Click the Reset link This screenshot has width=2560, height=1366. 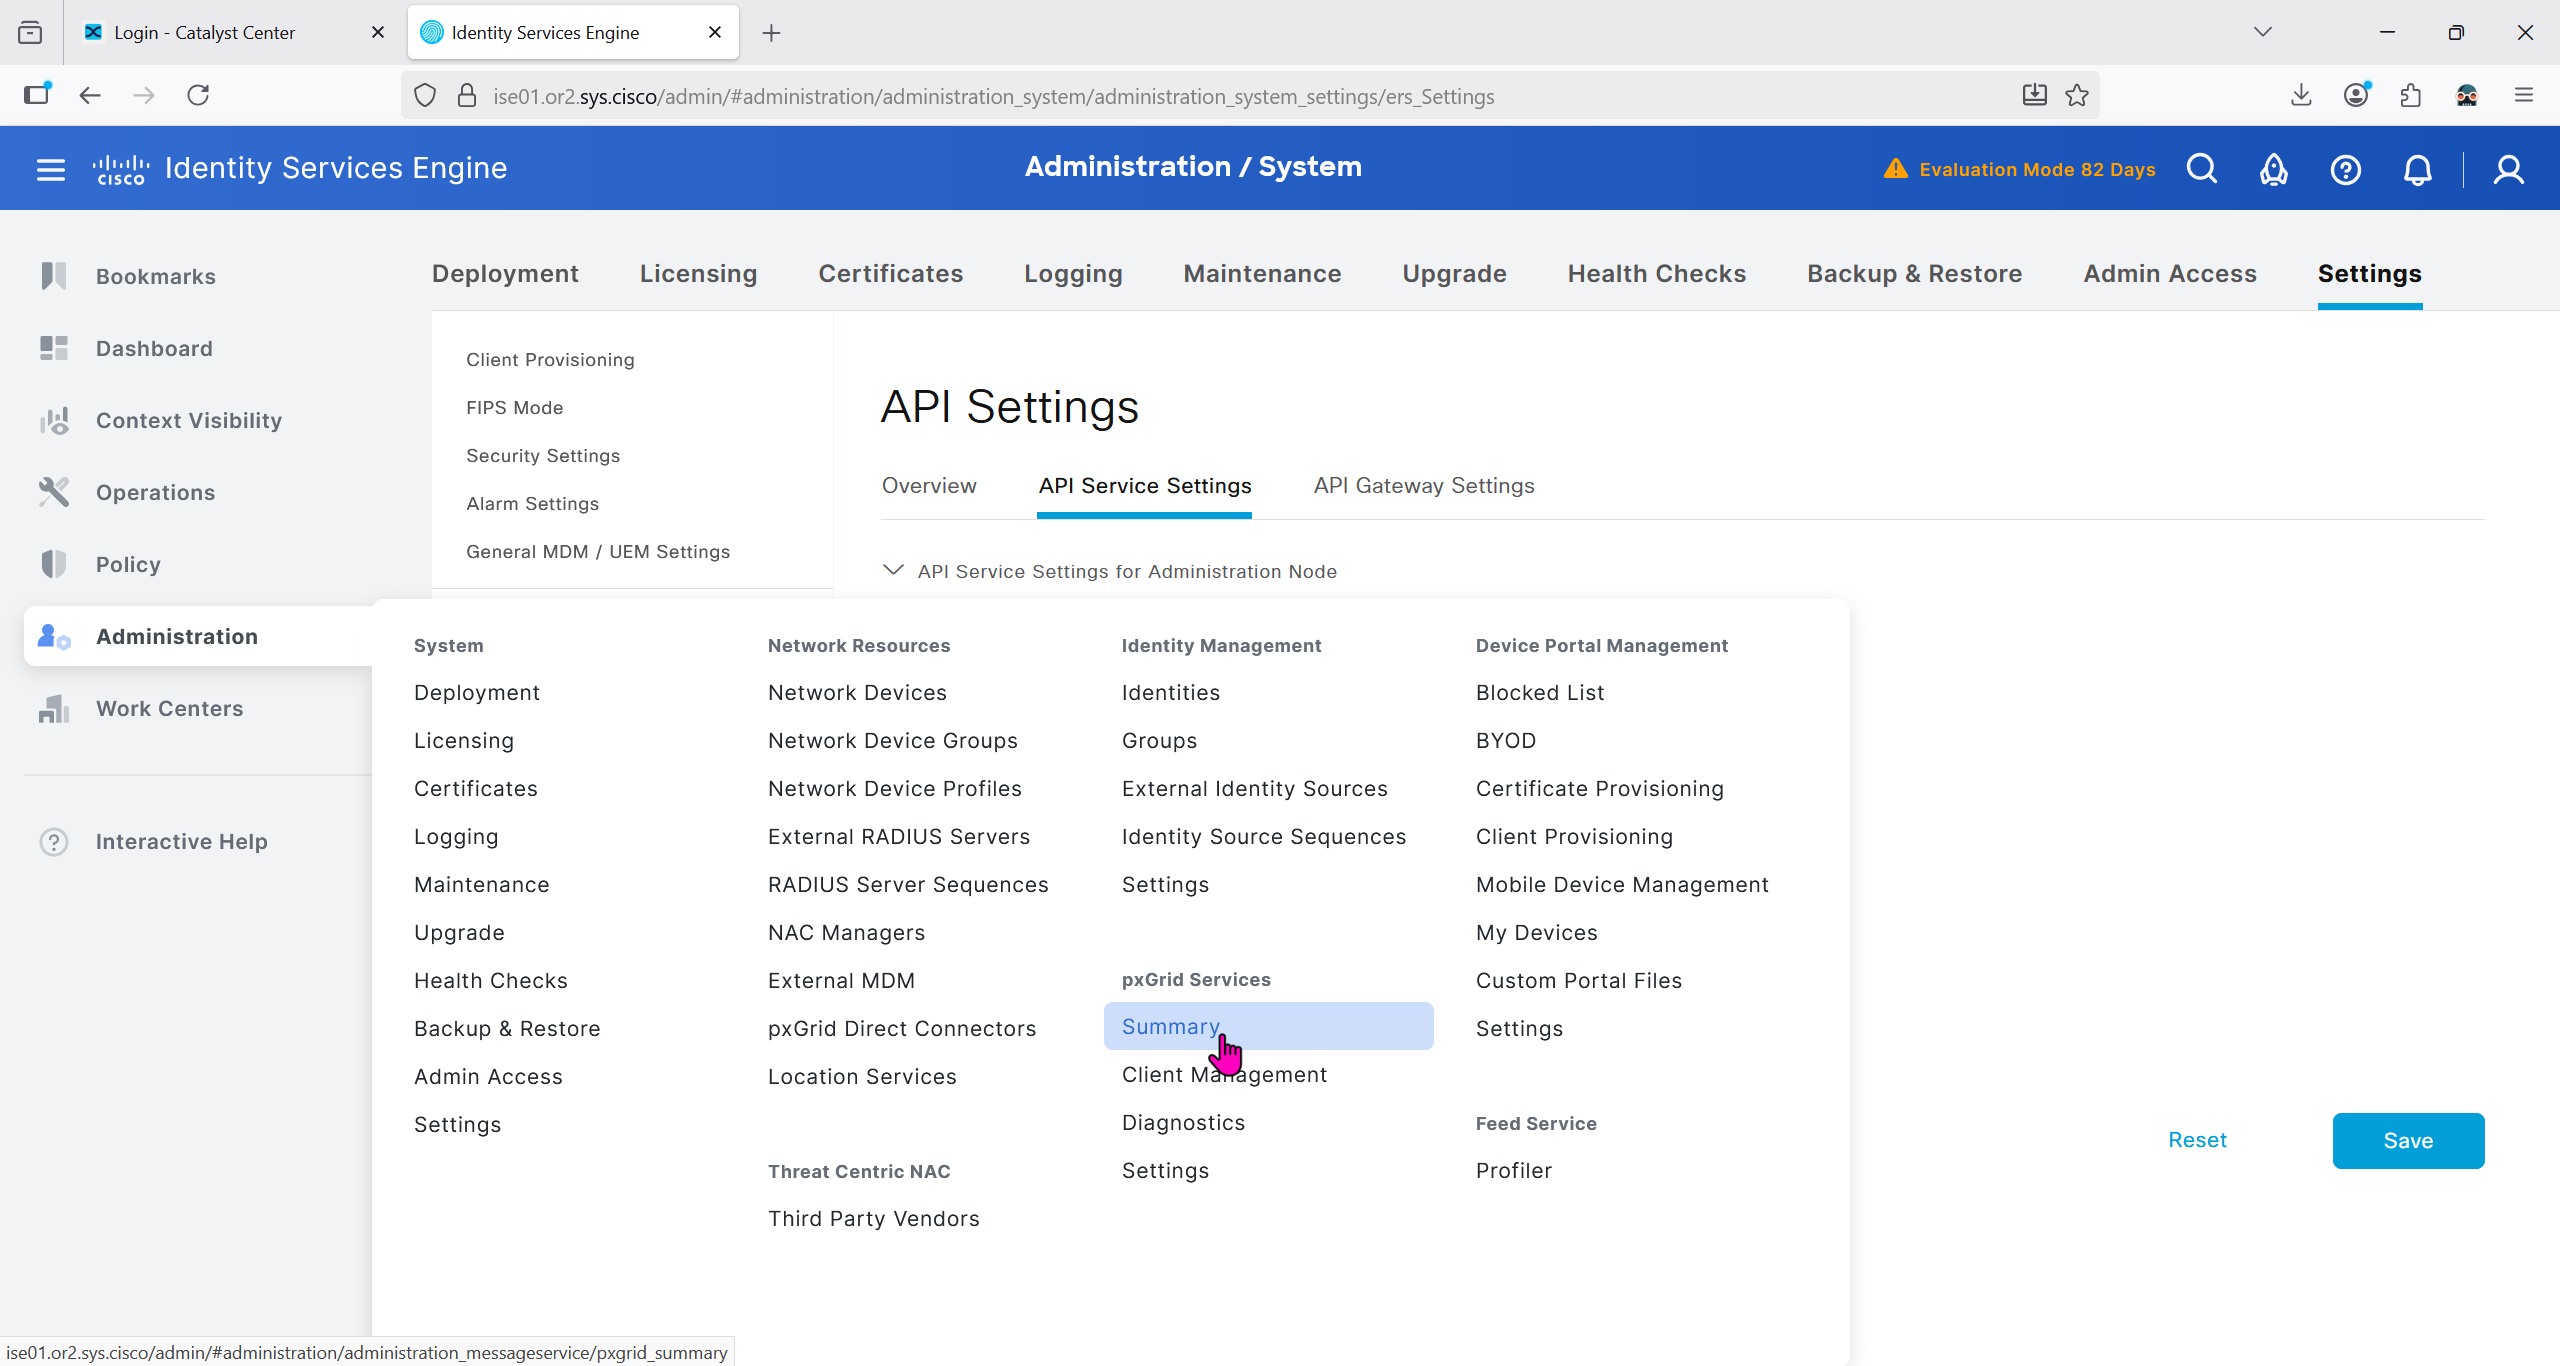tap(2196, 1140)
